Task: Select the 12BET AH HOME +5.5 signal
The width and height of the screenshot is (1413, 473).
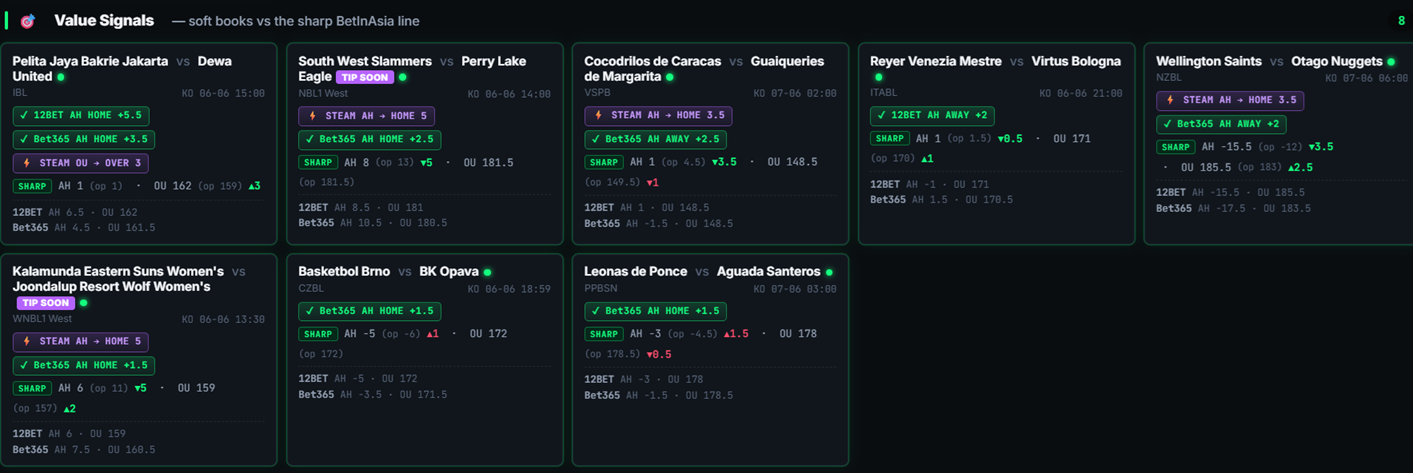Action: point(81,116)
